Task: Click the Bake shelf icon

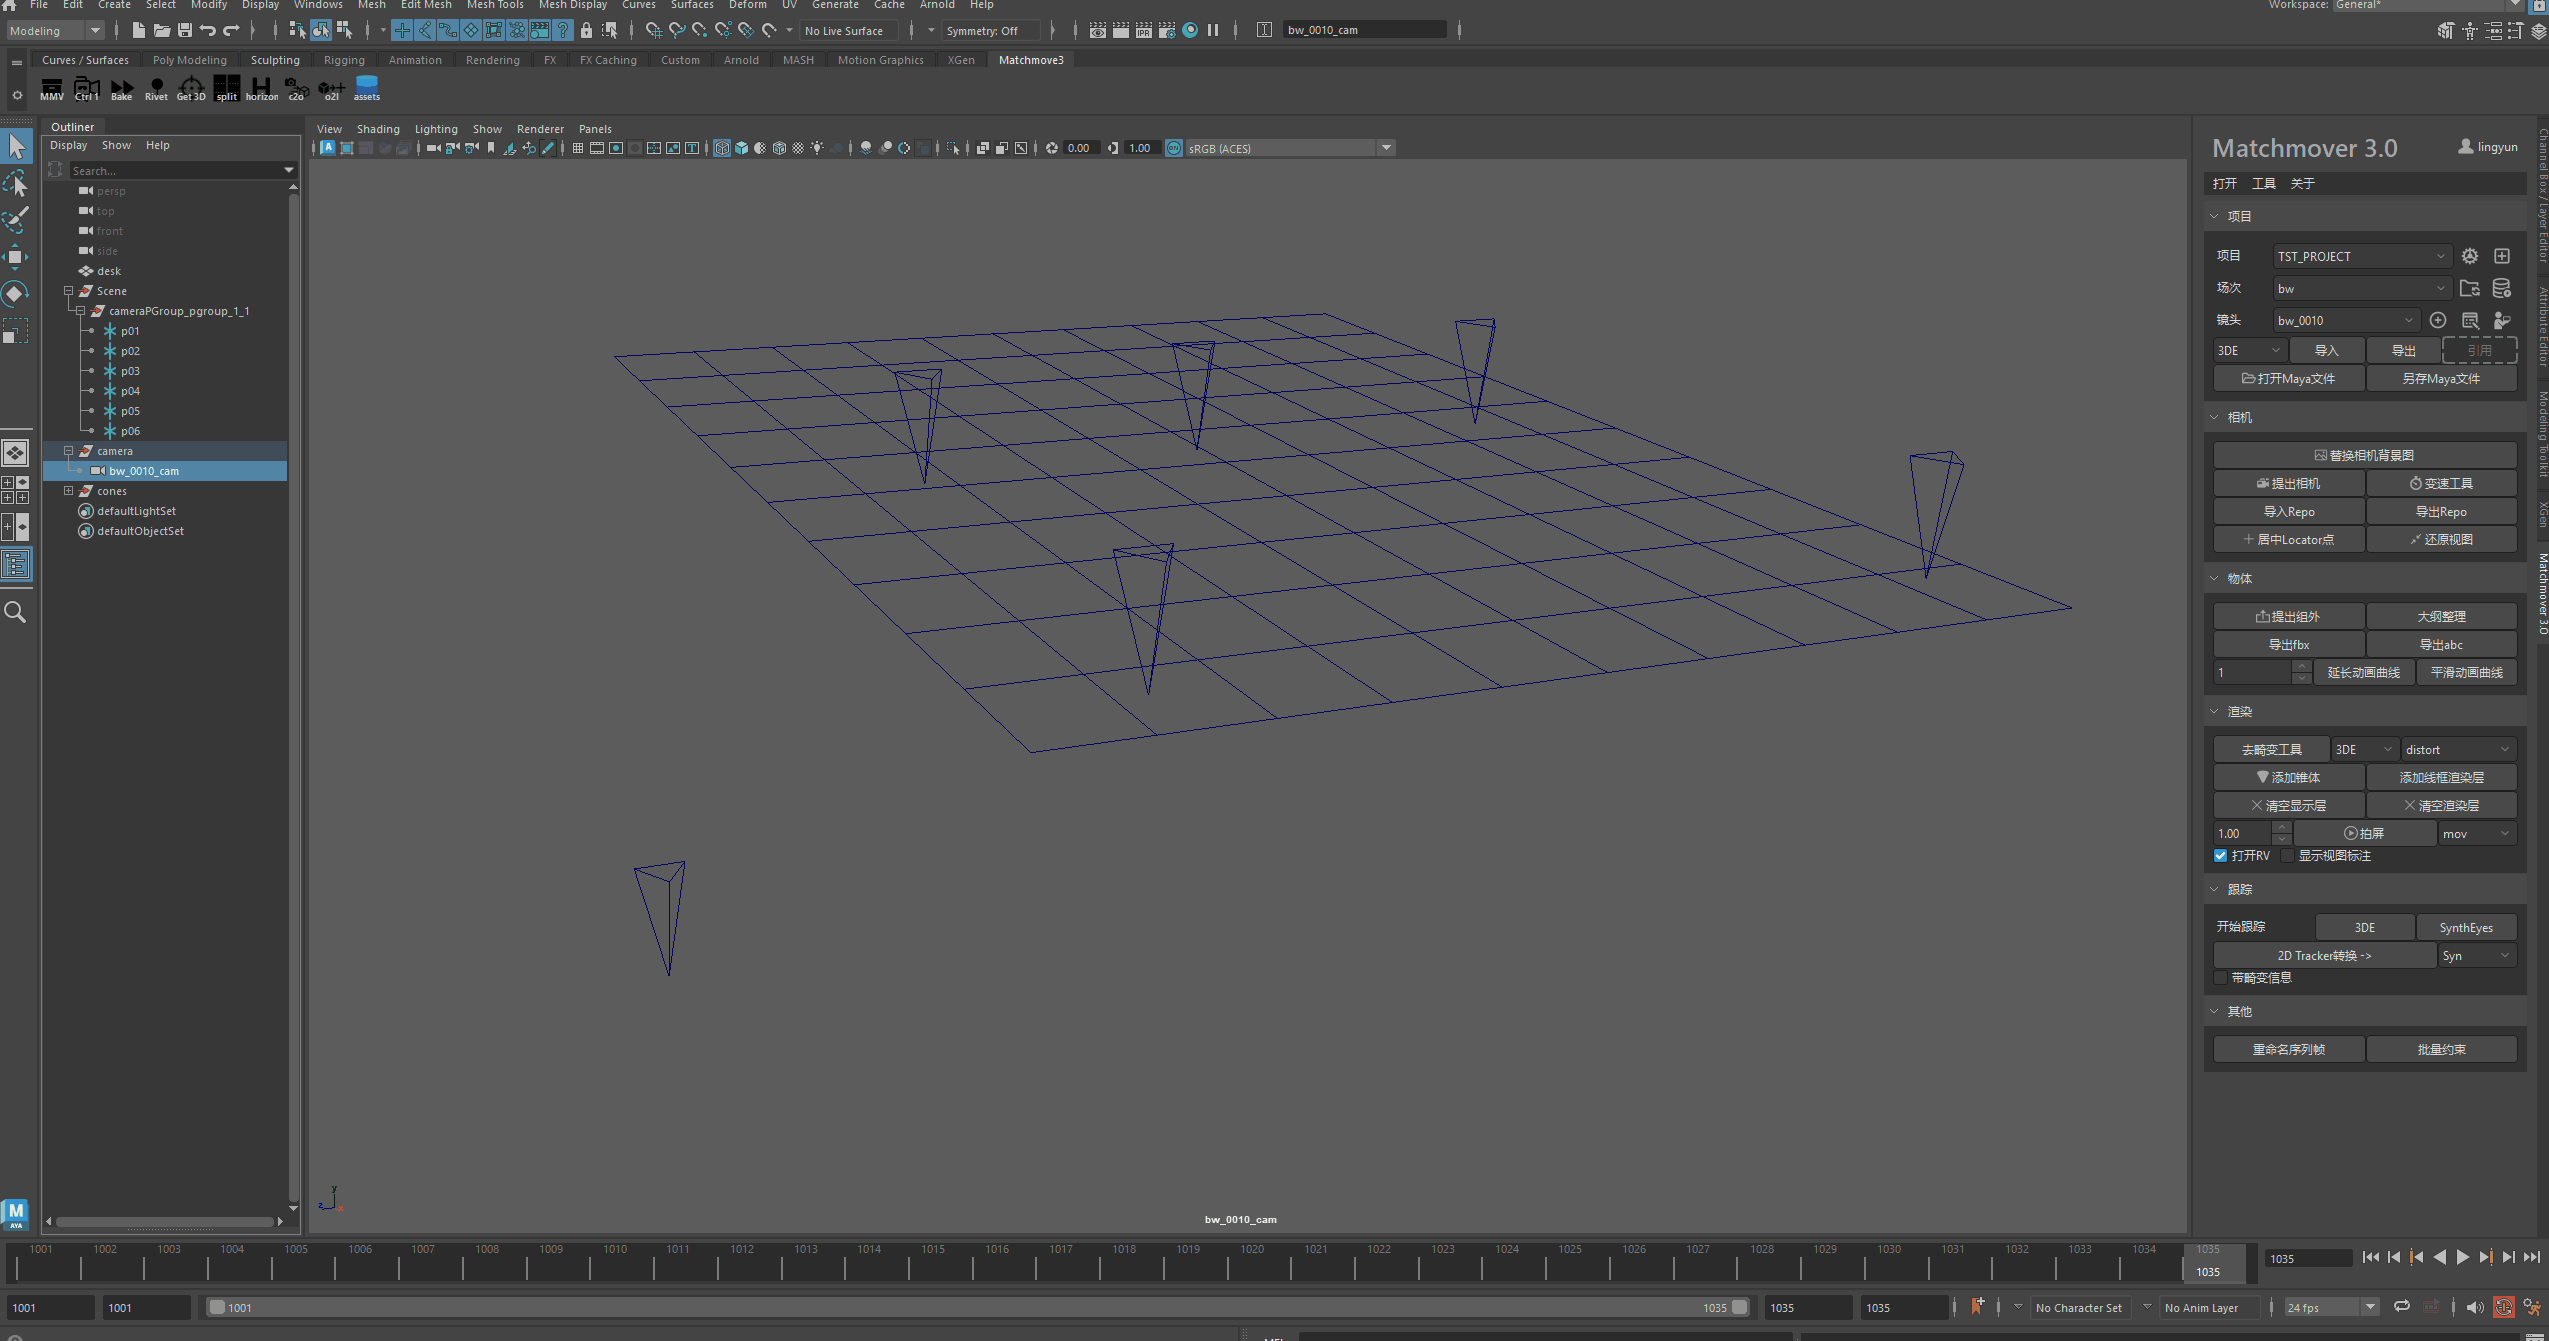Action: (x=121, y=89)
